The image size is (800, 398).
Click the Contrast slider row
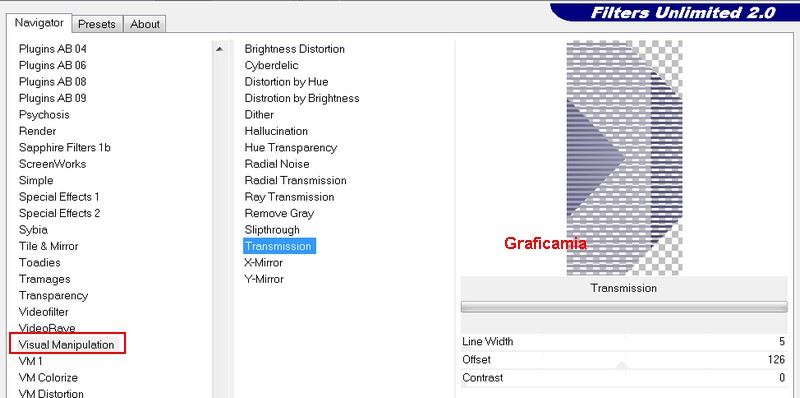pos(623,378)
